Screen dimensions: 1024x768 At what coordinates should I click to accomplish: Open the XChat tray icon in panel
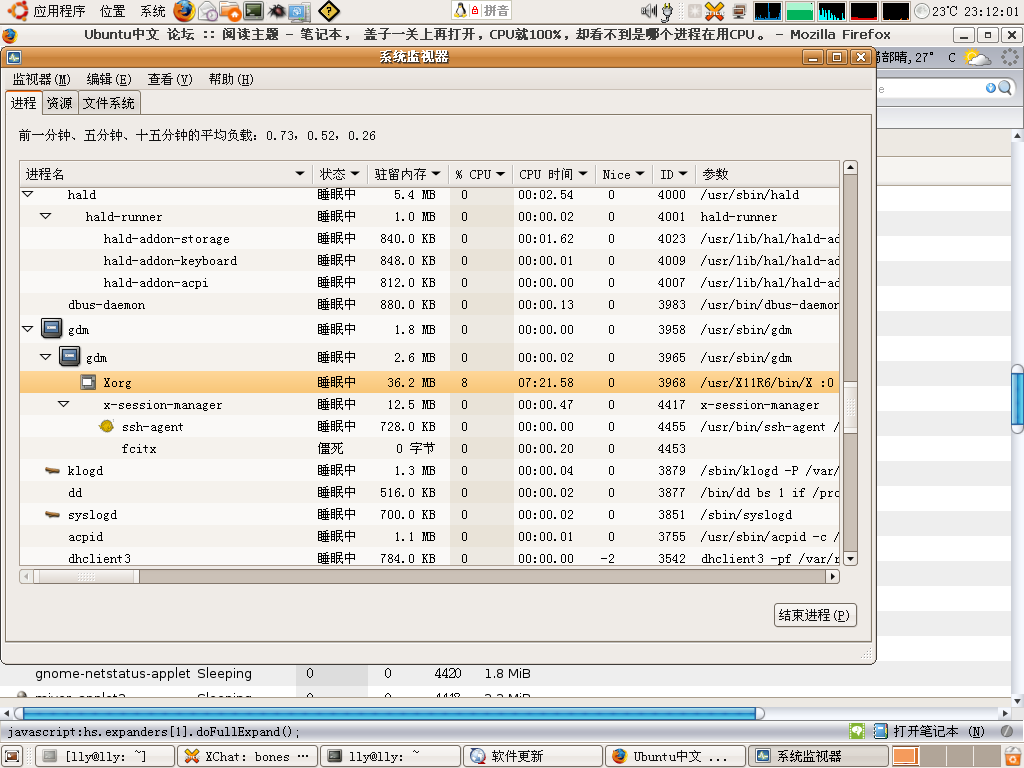point(714,11)
